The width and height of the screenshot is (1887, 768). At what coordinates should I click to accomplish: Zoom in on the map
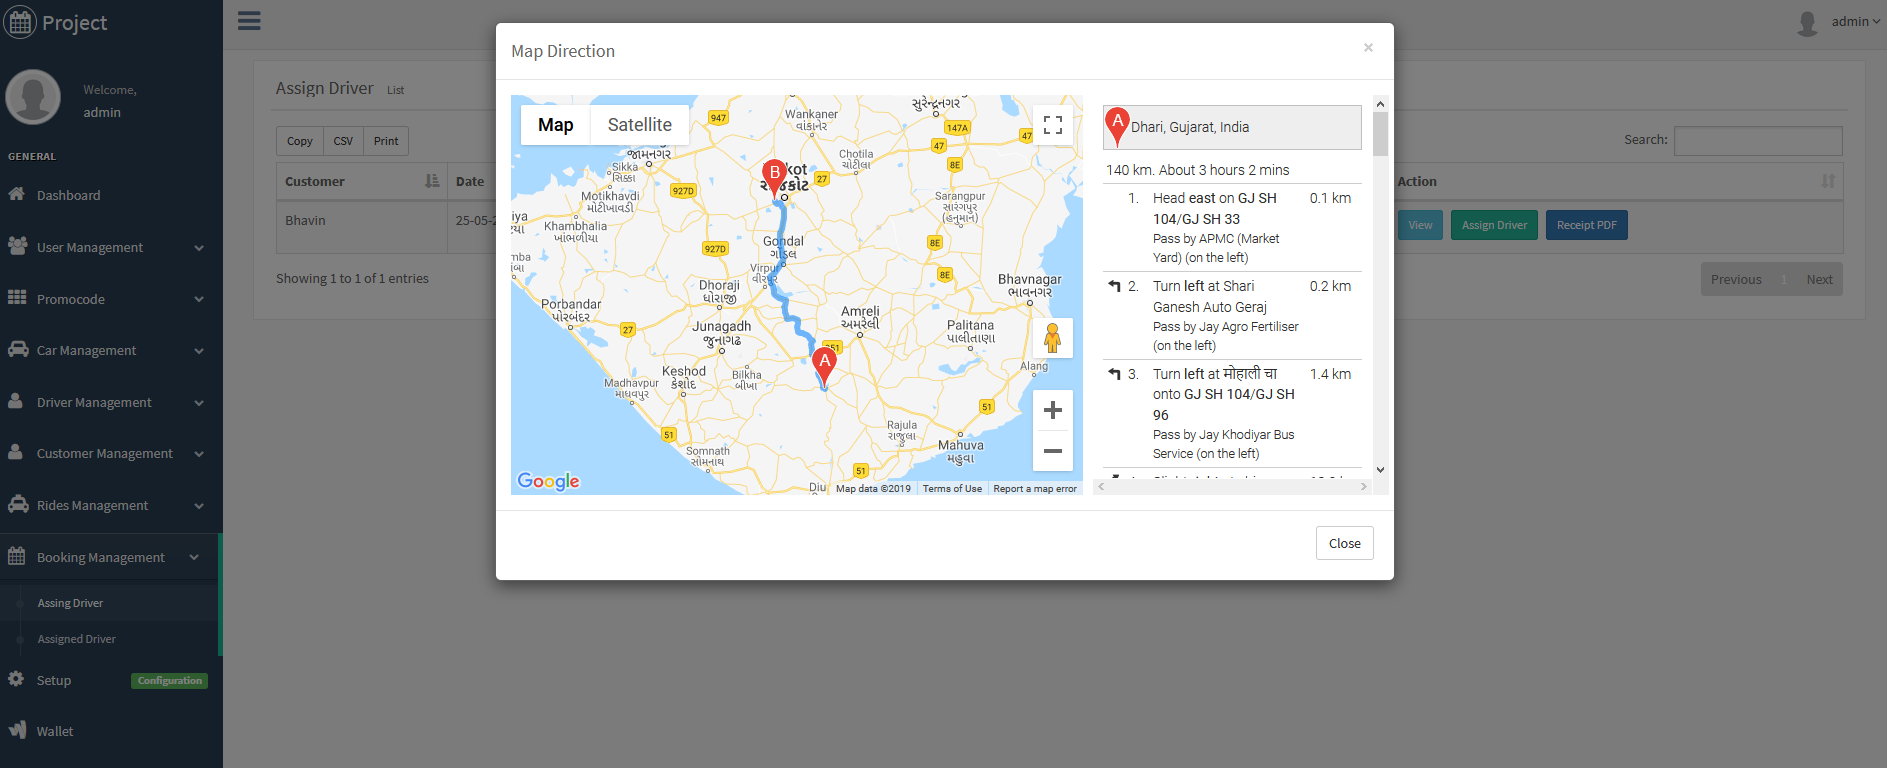coord(1053,410)
